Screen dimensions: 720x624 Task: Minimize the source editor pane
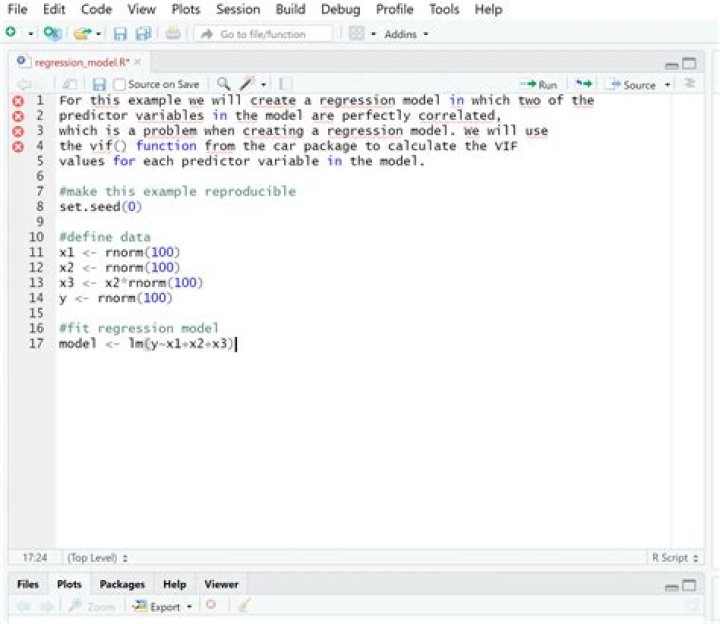(672, 65)
